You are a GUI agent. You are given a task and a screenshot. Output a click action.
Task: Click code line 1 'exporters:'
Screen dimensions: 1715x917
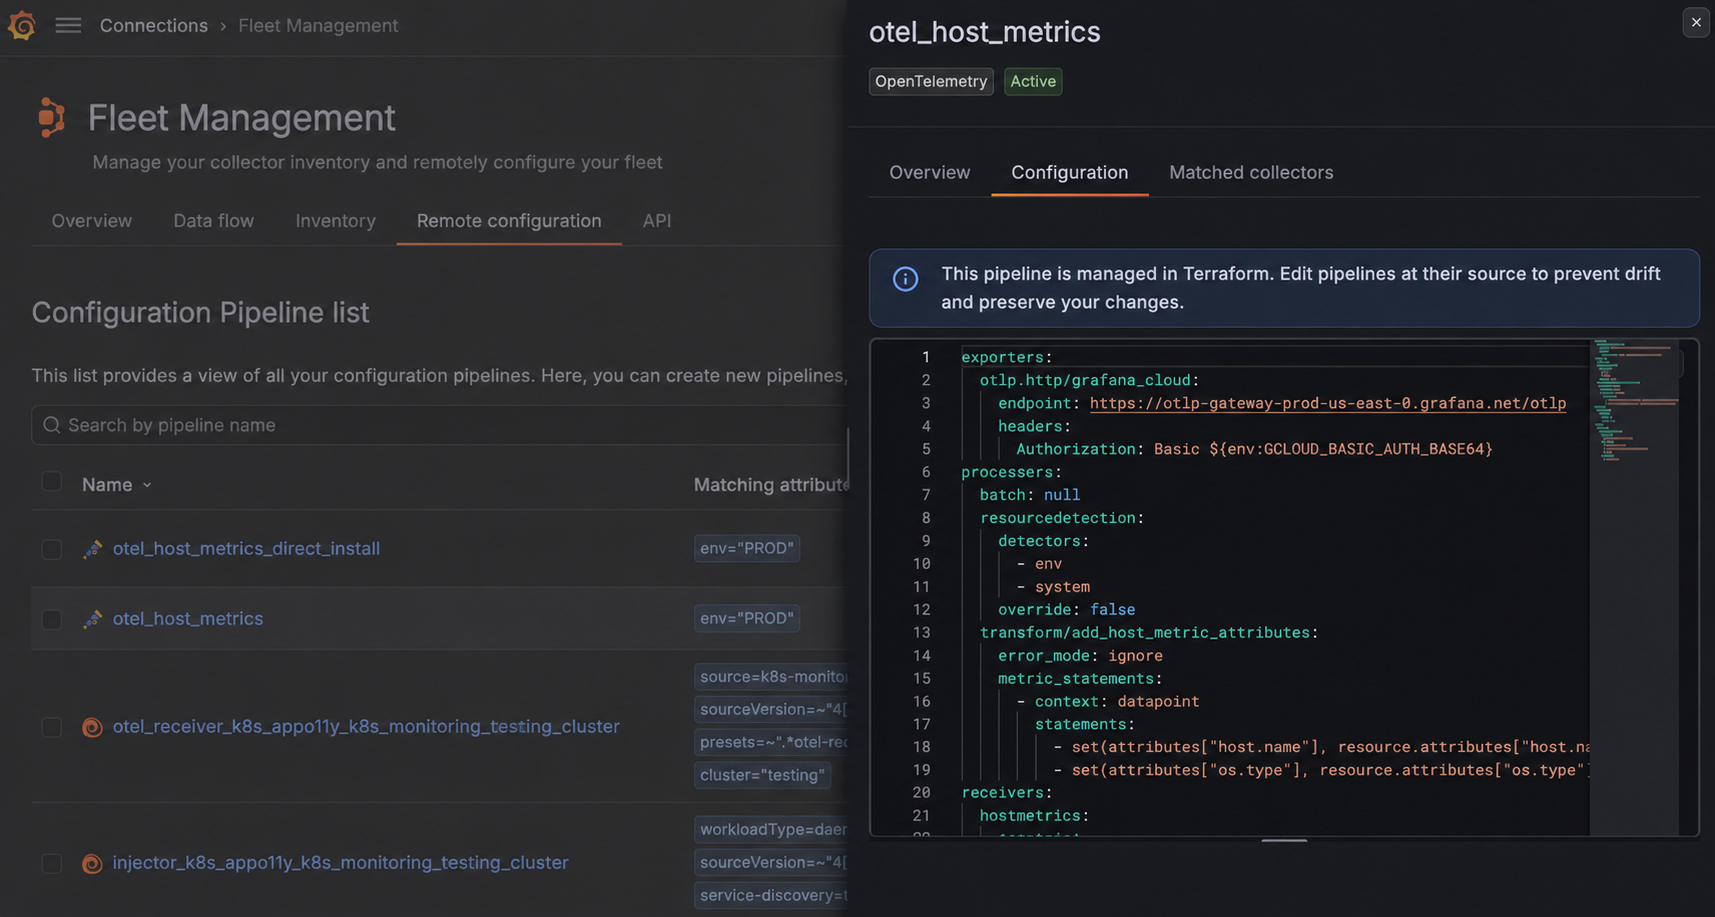click(1007, 357)
